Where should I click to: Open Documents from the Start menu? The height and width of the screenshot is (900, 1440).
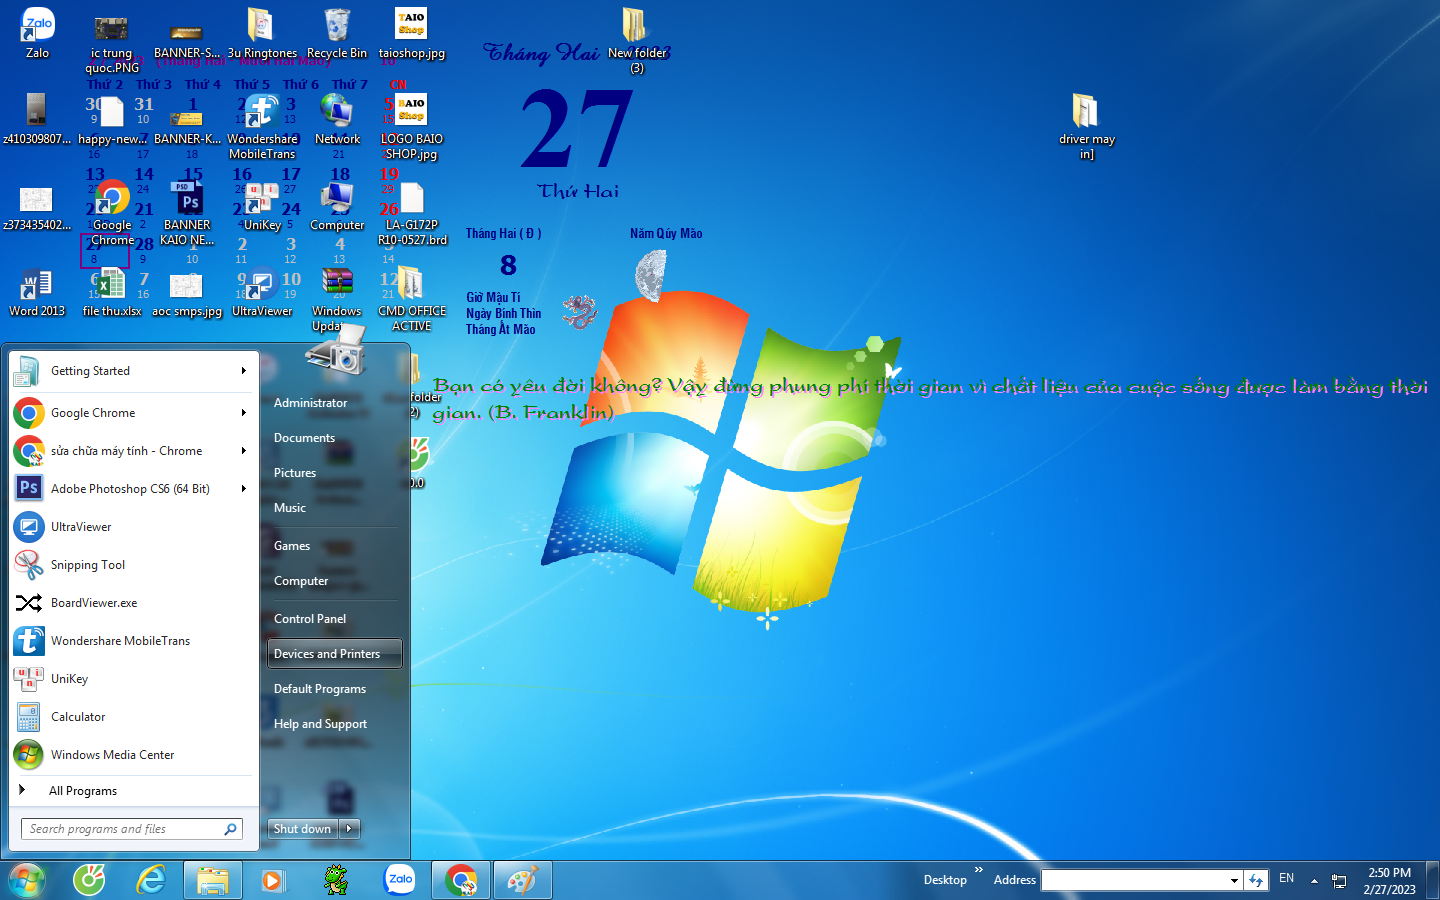[334, 438]
